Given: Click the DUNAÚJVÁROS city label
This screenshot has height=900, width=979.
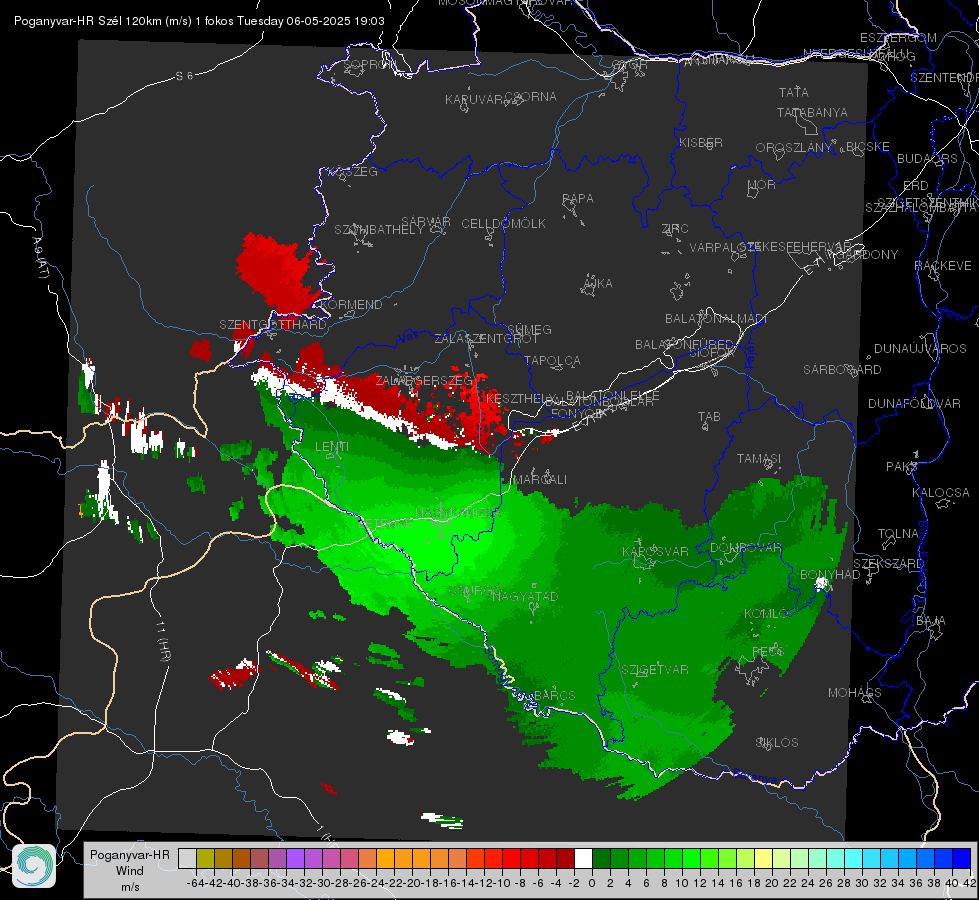Looking at the screenshot, I should tap(920, 349).
